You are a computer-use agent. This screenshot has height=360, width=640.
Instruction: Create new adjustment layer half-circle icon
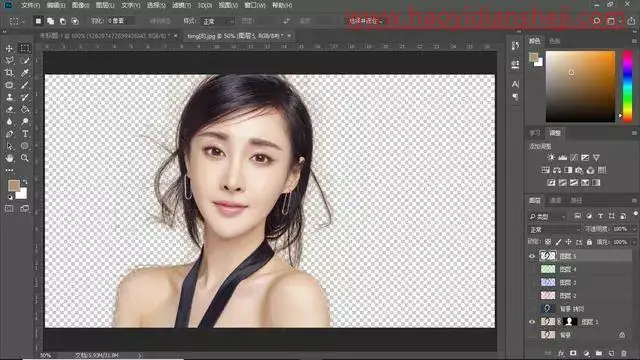586,353
